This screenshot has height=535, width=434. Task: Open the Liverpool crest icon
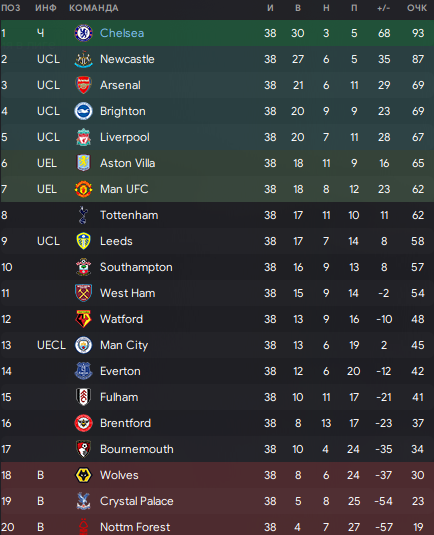pos(83,137)
